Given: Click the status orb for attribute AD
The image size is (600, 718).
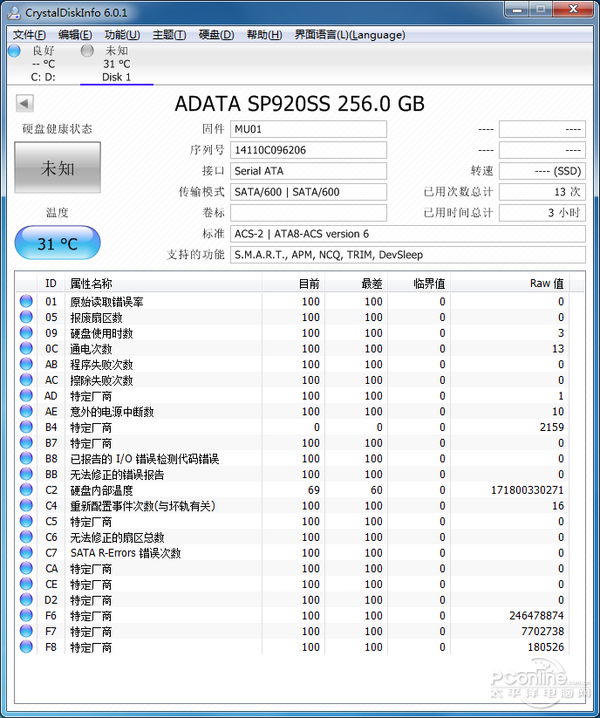Looking at the screenshot, I should pyautogui.click(x=26, y=396).
